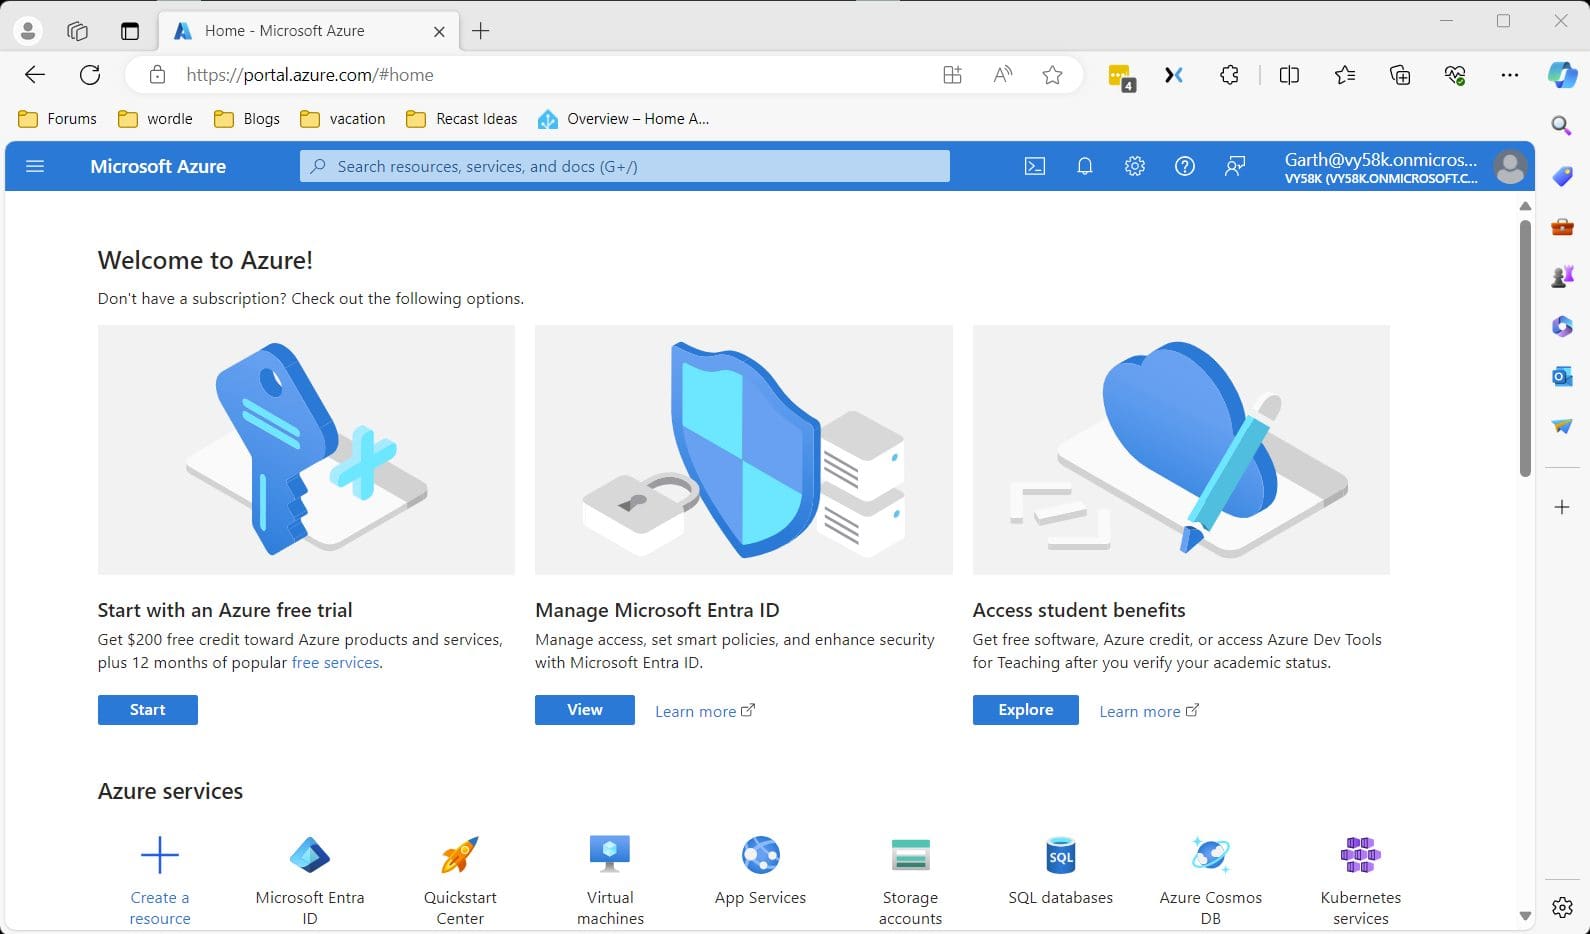
Task: Open the browser profile icon
Action: pyautogui.click(x=28, y=31)
